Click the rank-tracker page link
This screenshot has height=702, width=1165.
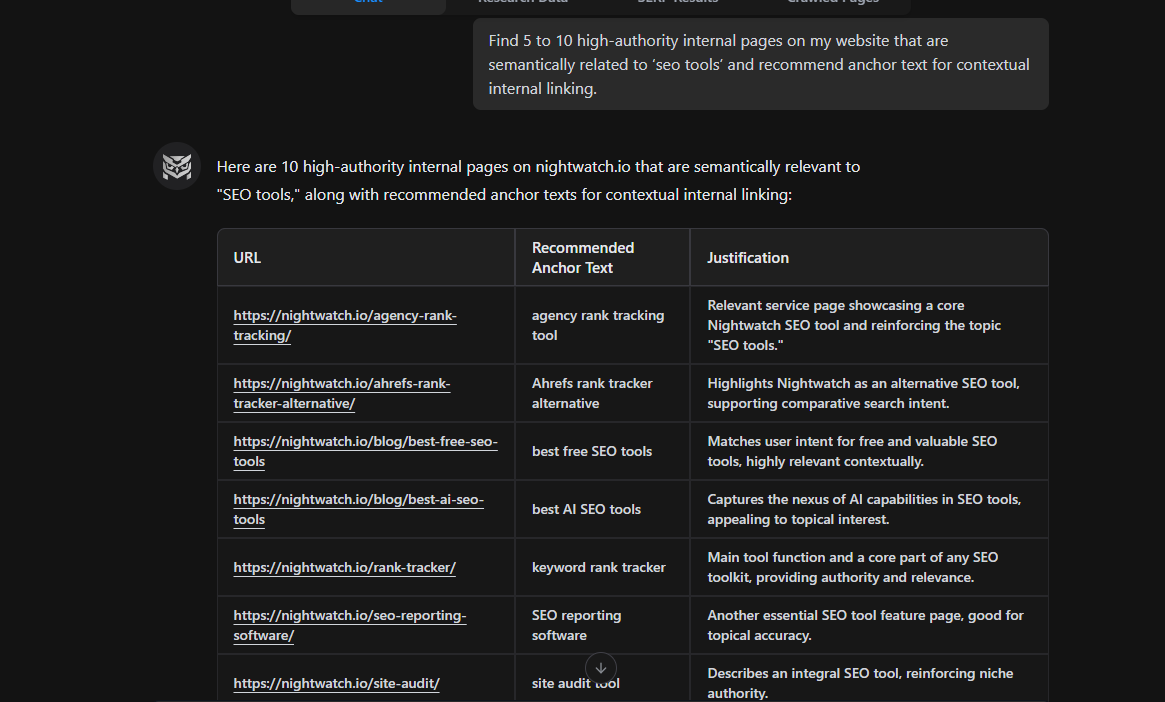click(x=344, y=567)
